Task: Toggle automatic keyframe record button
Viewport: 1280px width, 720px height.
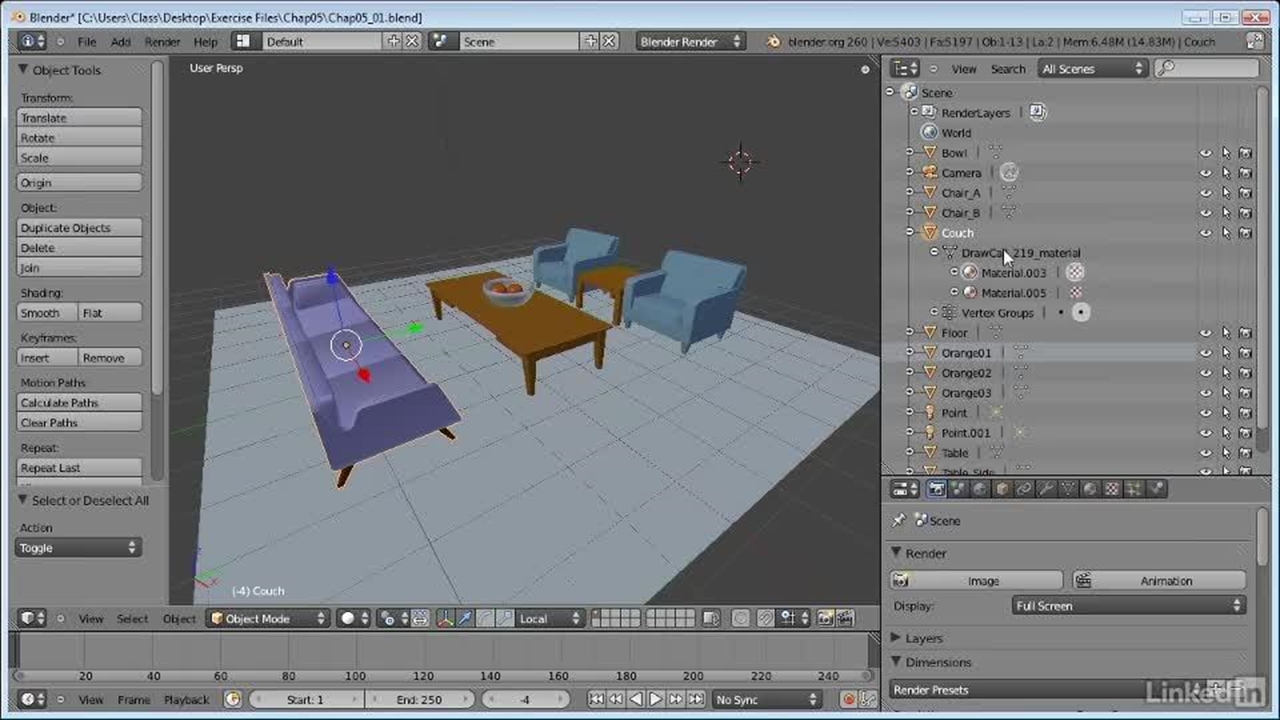Action: (849, 700)
